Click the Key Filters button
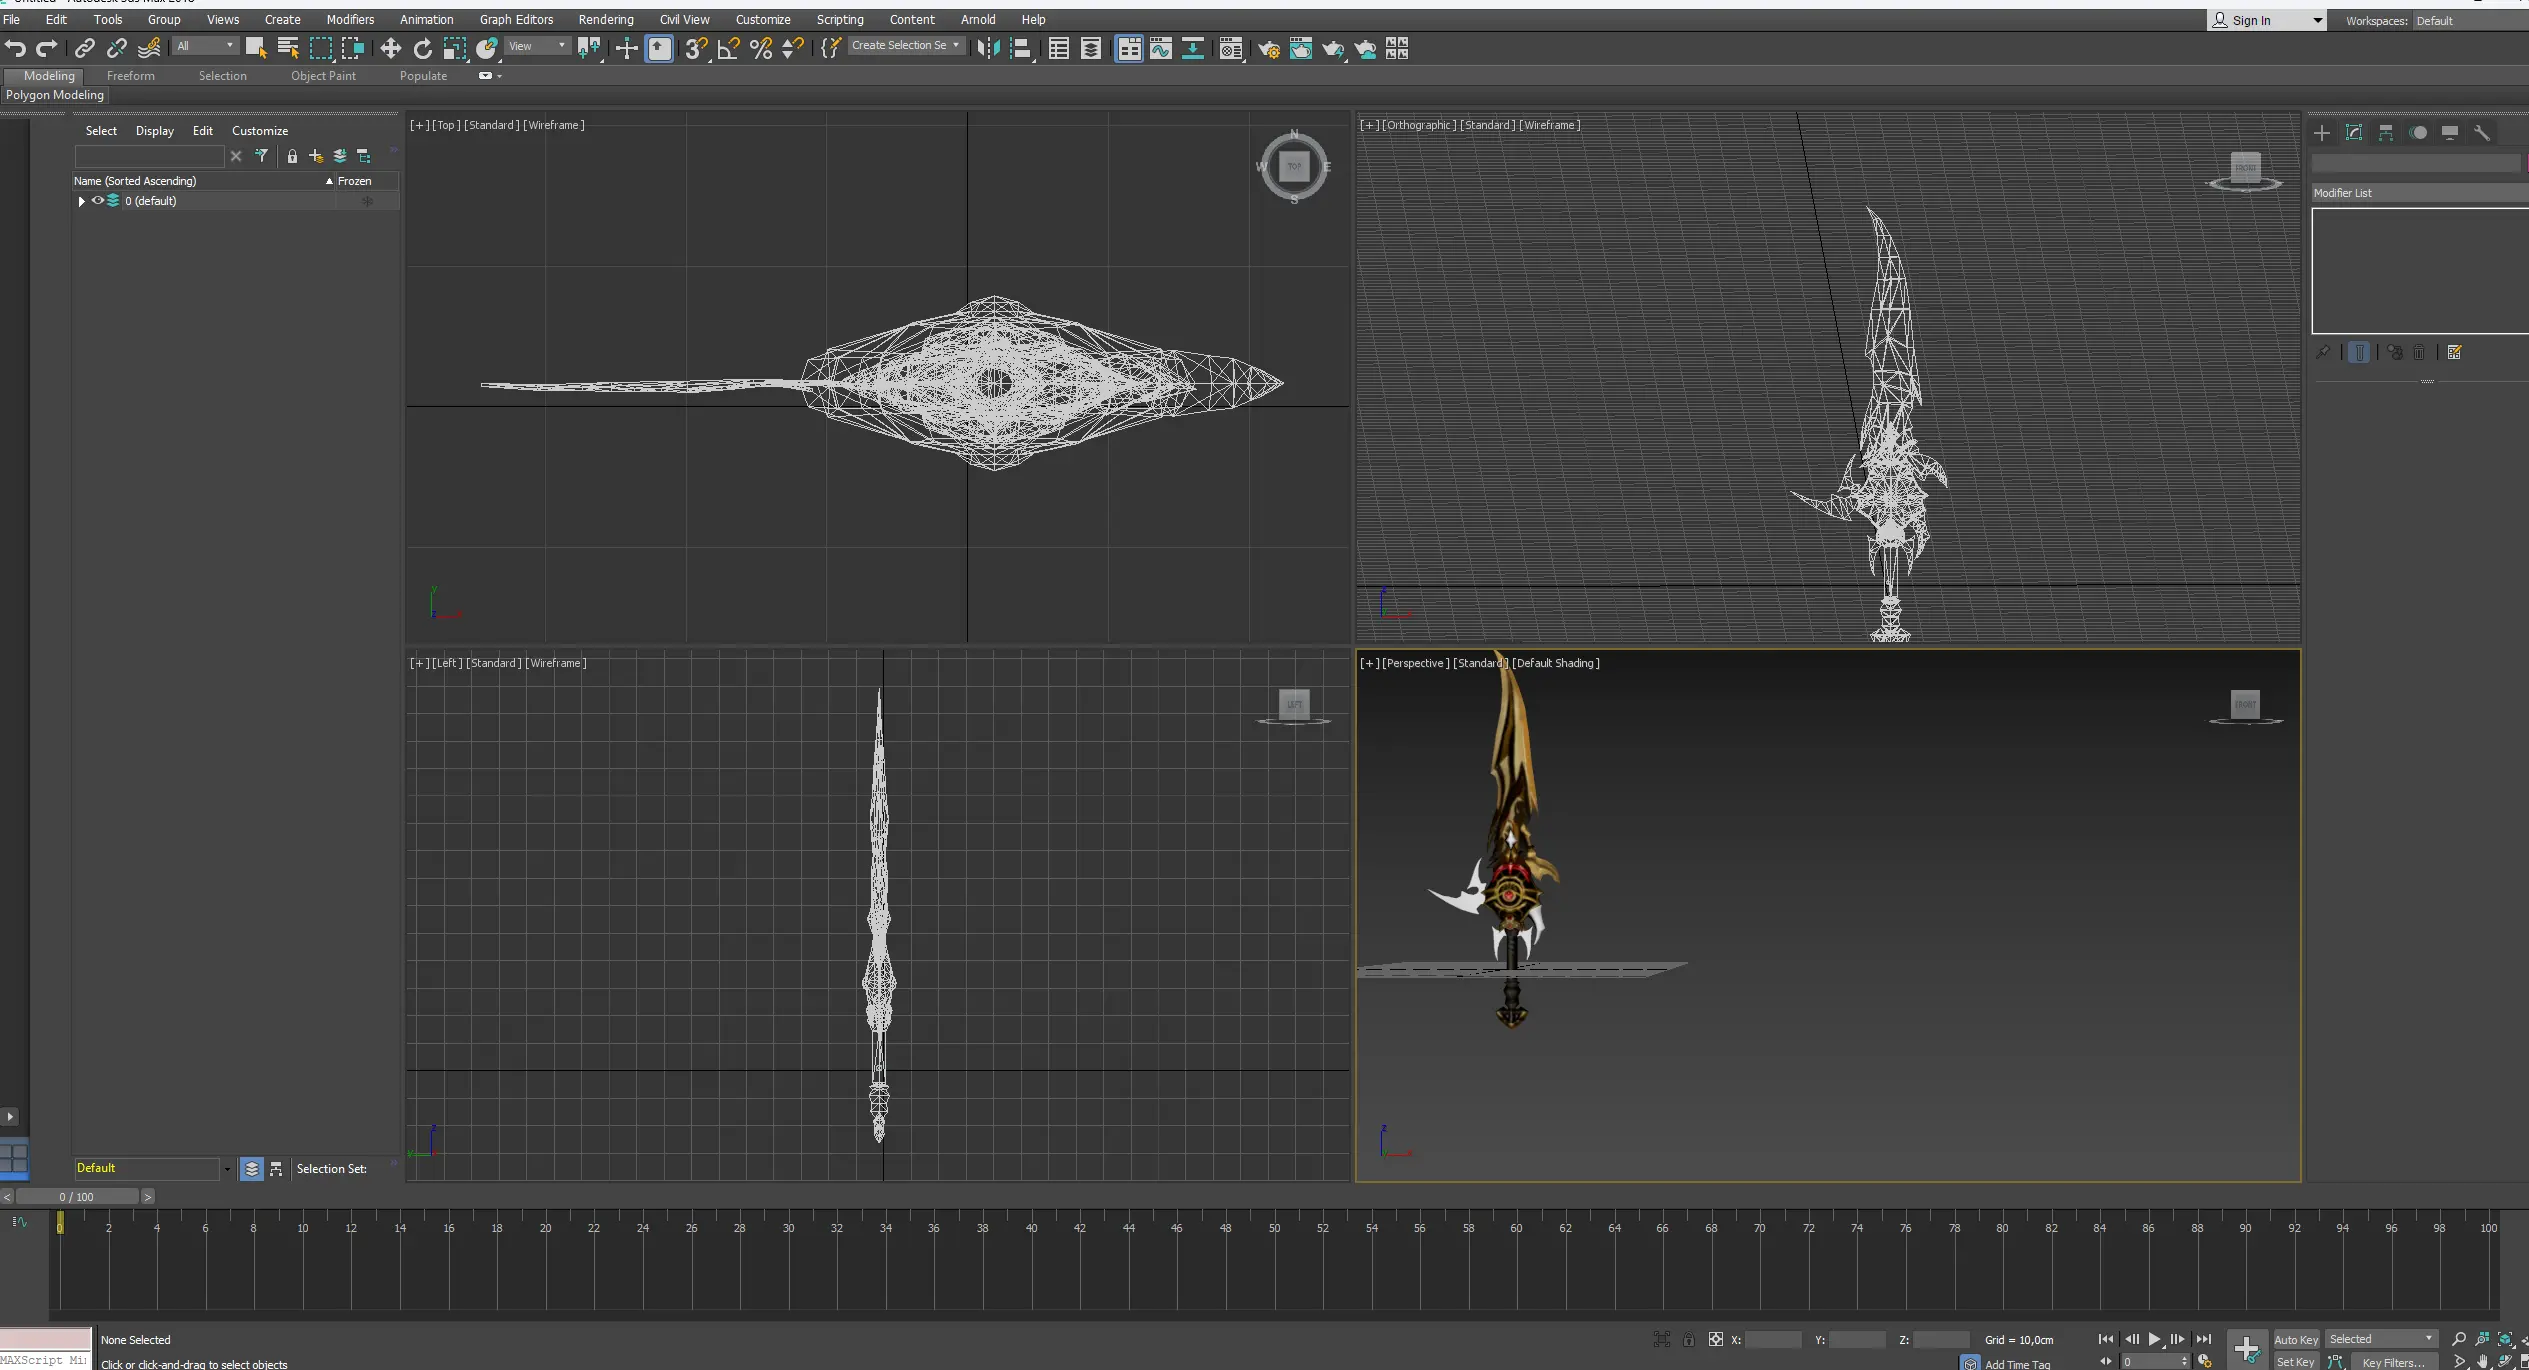The width and height of the screenshot is (2529, 1370). tap(2392, 1362)
